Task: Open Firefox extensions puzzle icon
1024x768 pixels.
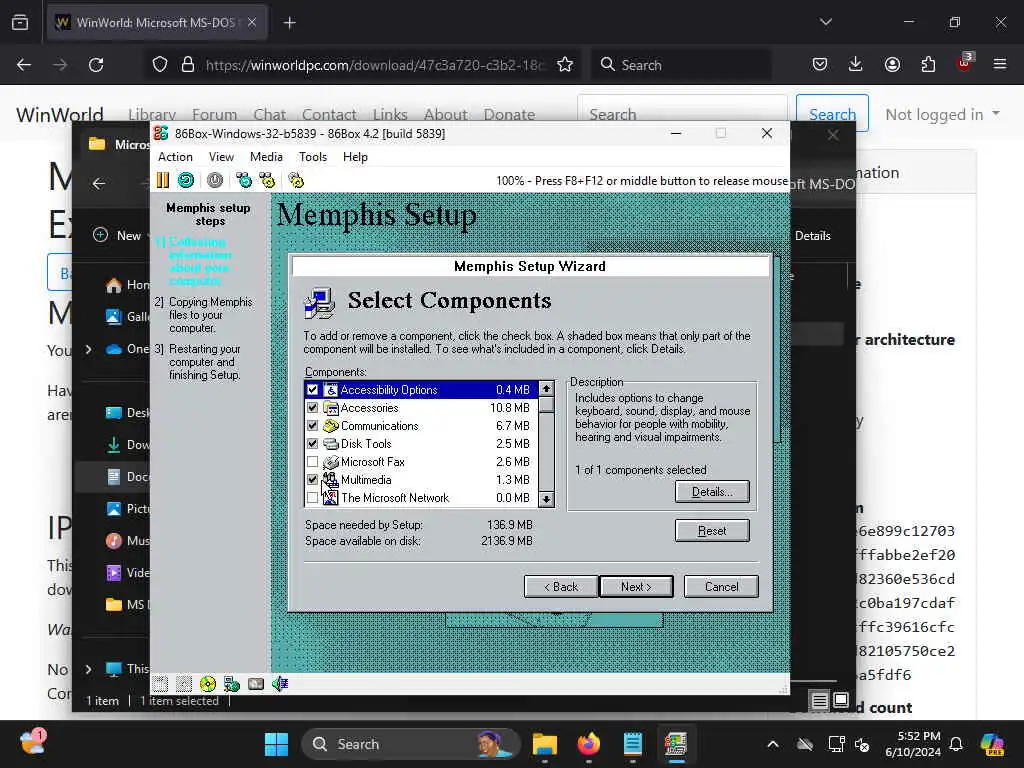Action: 928,64
